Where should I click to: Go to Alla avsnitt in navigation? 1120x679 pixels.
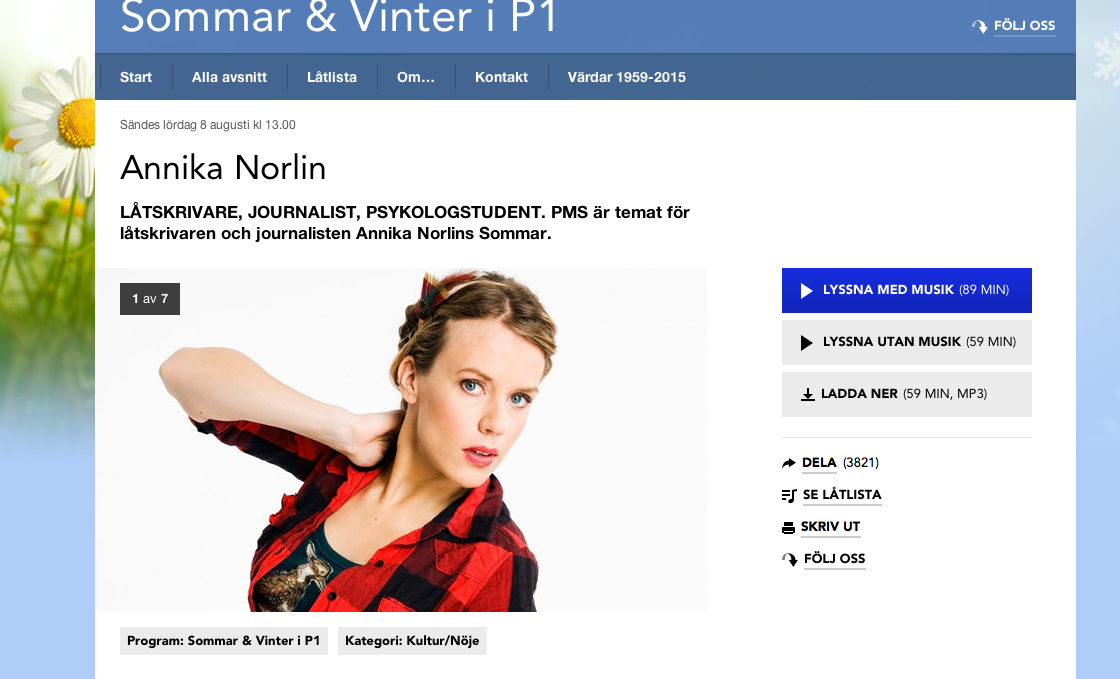tap(229, 77)
